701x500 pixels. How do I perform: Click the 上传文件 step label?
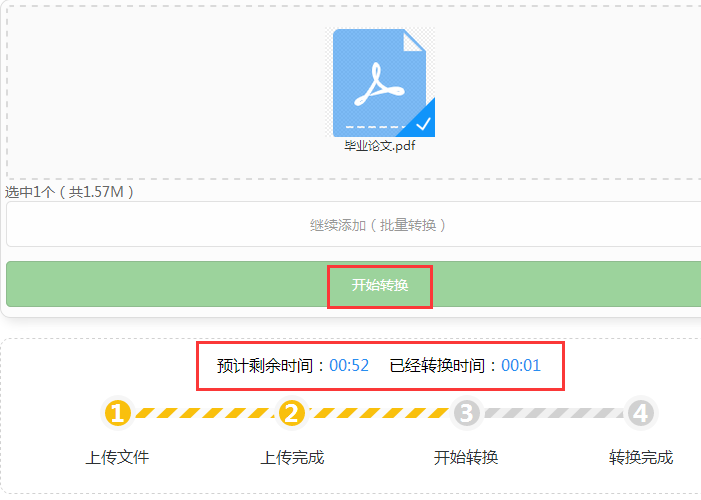click(x=117, y=457)
